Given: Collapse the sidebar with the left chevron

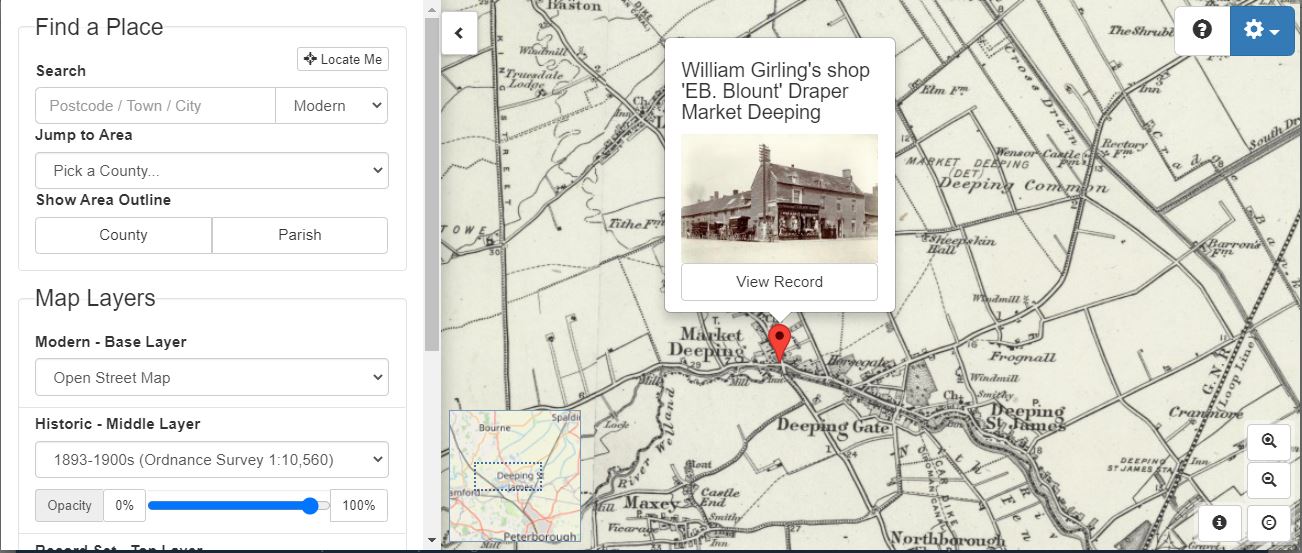Looking at the screenshot, I should tap(459, 33).
